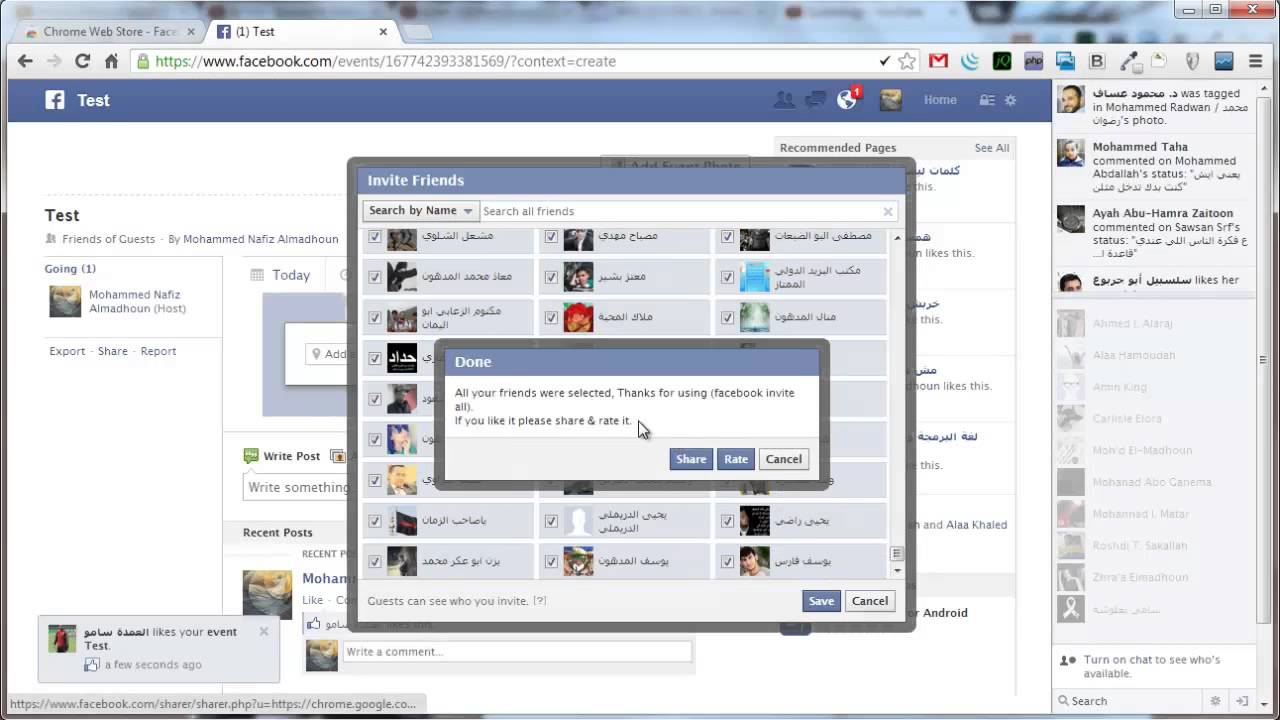Uncheck friend مصباح مهدي
Image resolution: width=1280 pixels, height=720 pixels.
click(x=551, y=237)
